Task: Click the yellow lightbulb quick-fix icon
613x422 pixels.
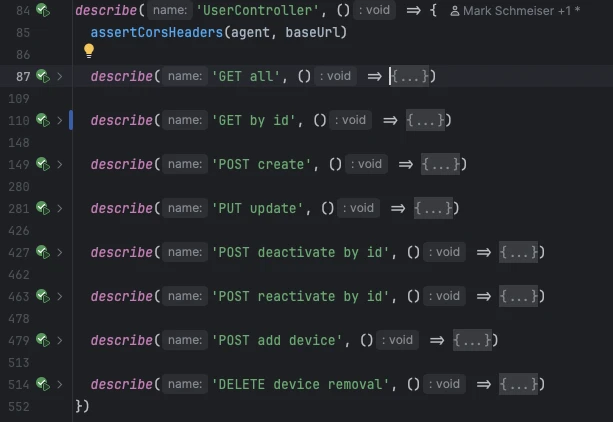Action: click(89, 50)
